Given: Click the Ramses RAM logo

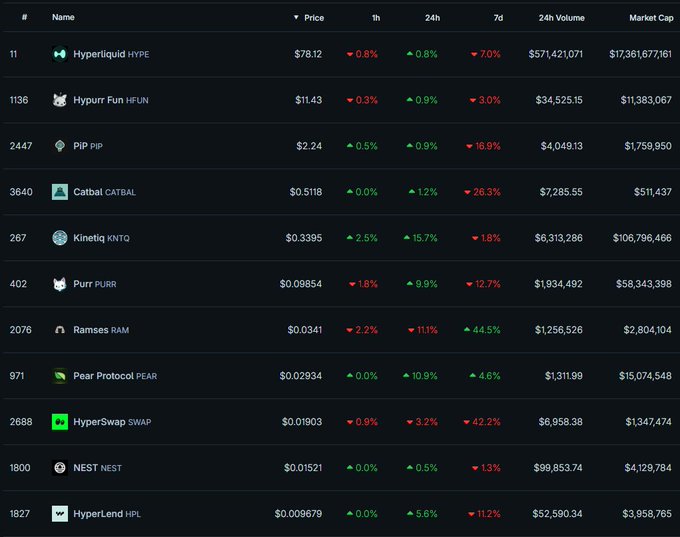Looking at the screenshot, I should 60,330.
